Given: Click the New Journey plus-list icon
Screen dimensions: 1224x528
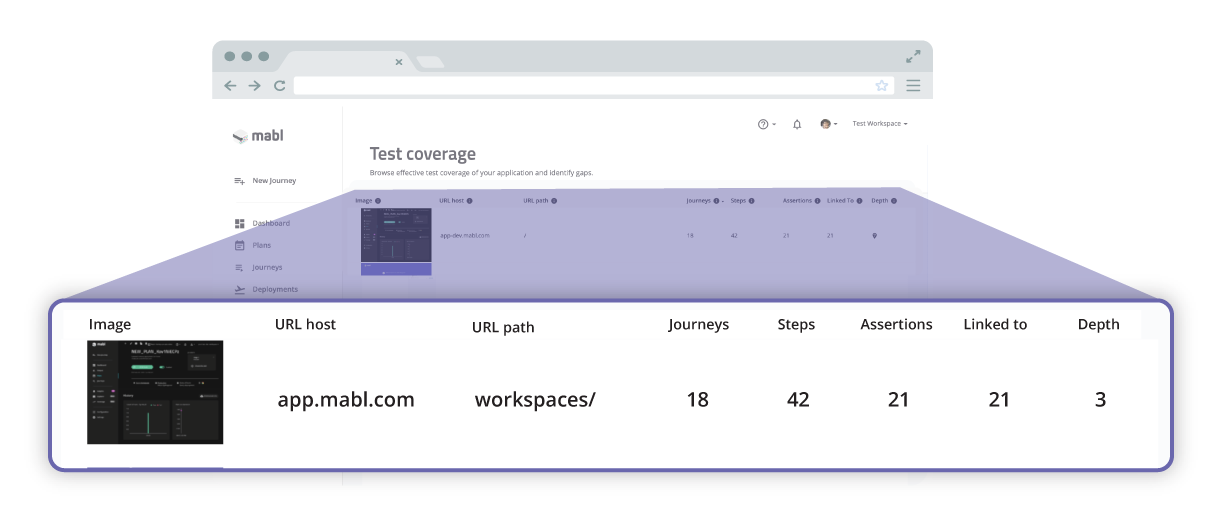Looking at the screenshot, I should [x=239, y=181].
